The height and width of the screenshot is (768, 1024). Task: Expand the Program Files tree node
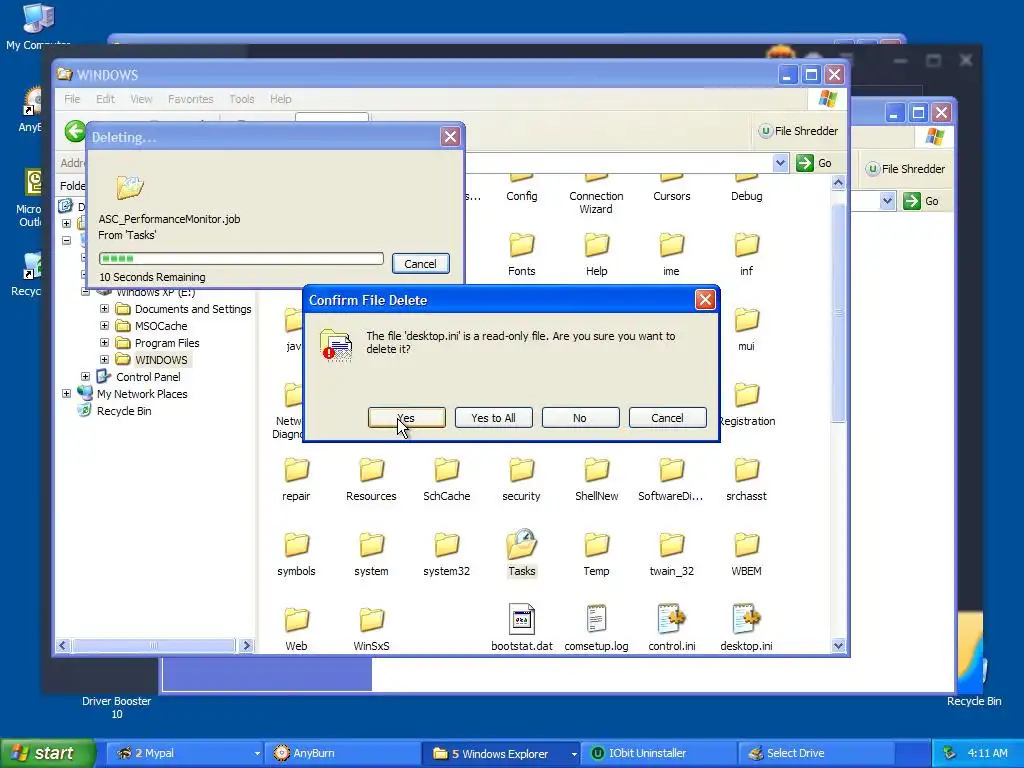[104, 342]
